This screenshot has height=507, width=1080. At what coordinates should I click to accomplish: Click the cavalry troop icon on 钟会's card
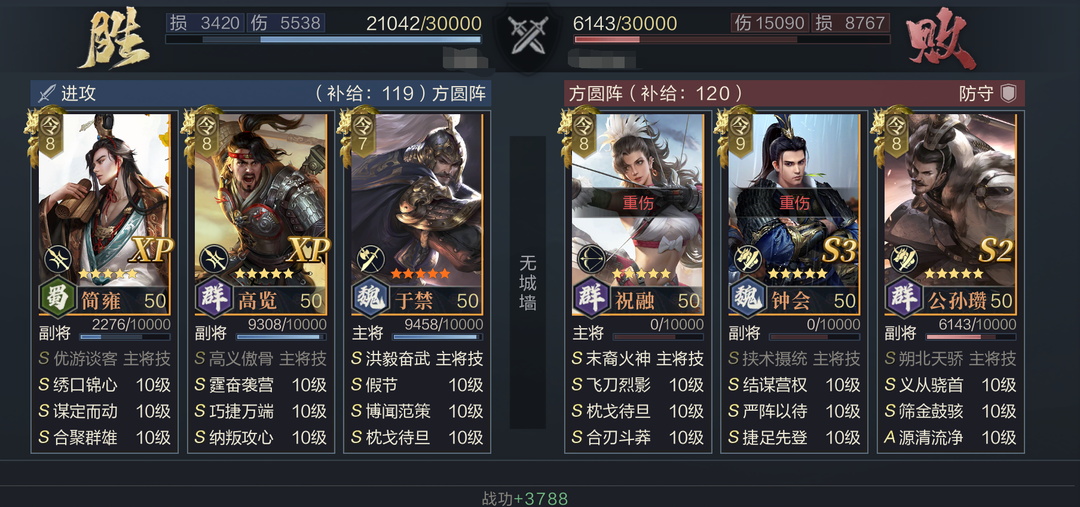coord(747,258)
